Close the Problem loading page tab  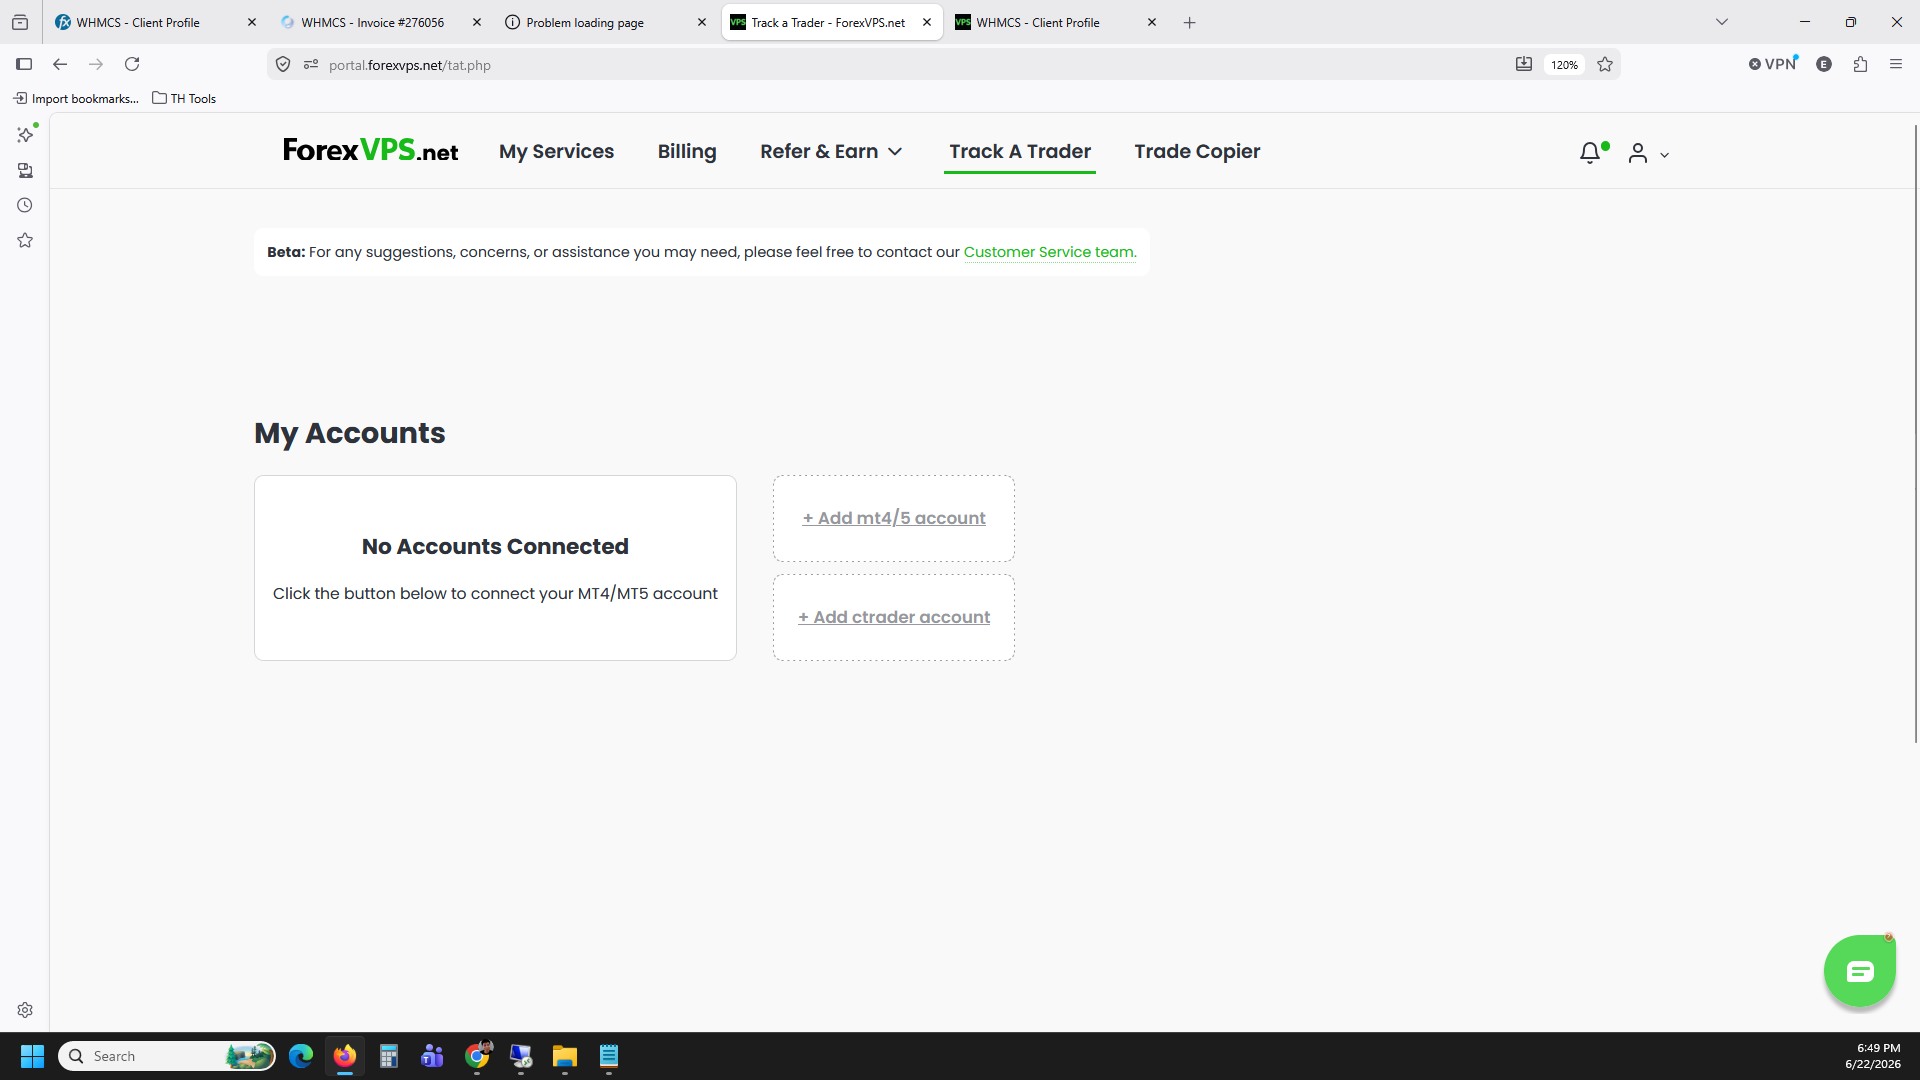tap(702, 22)
